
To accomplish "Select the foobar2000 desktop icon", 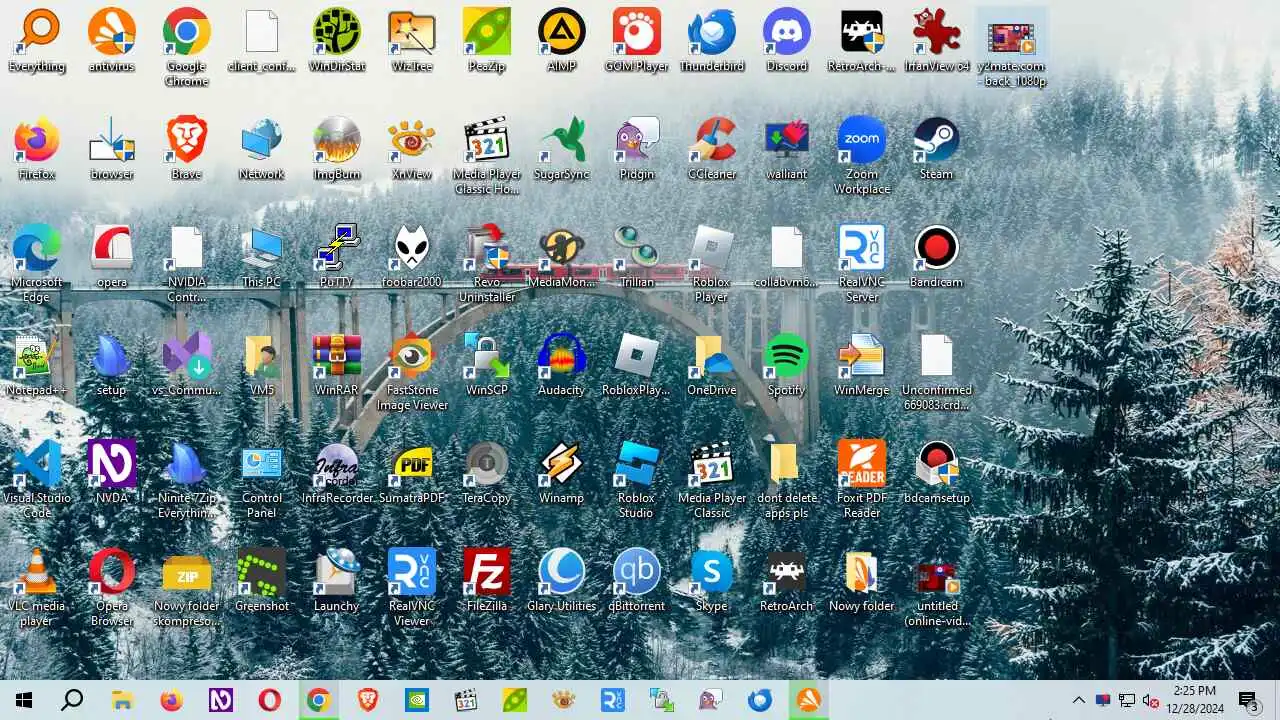I will coord(412,256).
